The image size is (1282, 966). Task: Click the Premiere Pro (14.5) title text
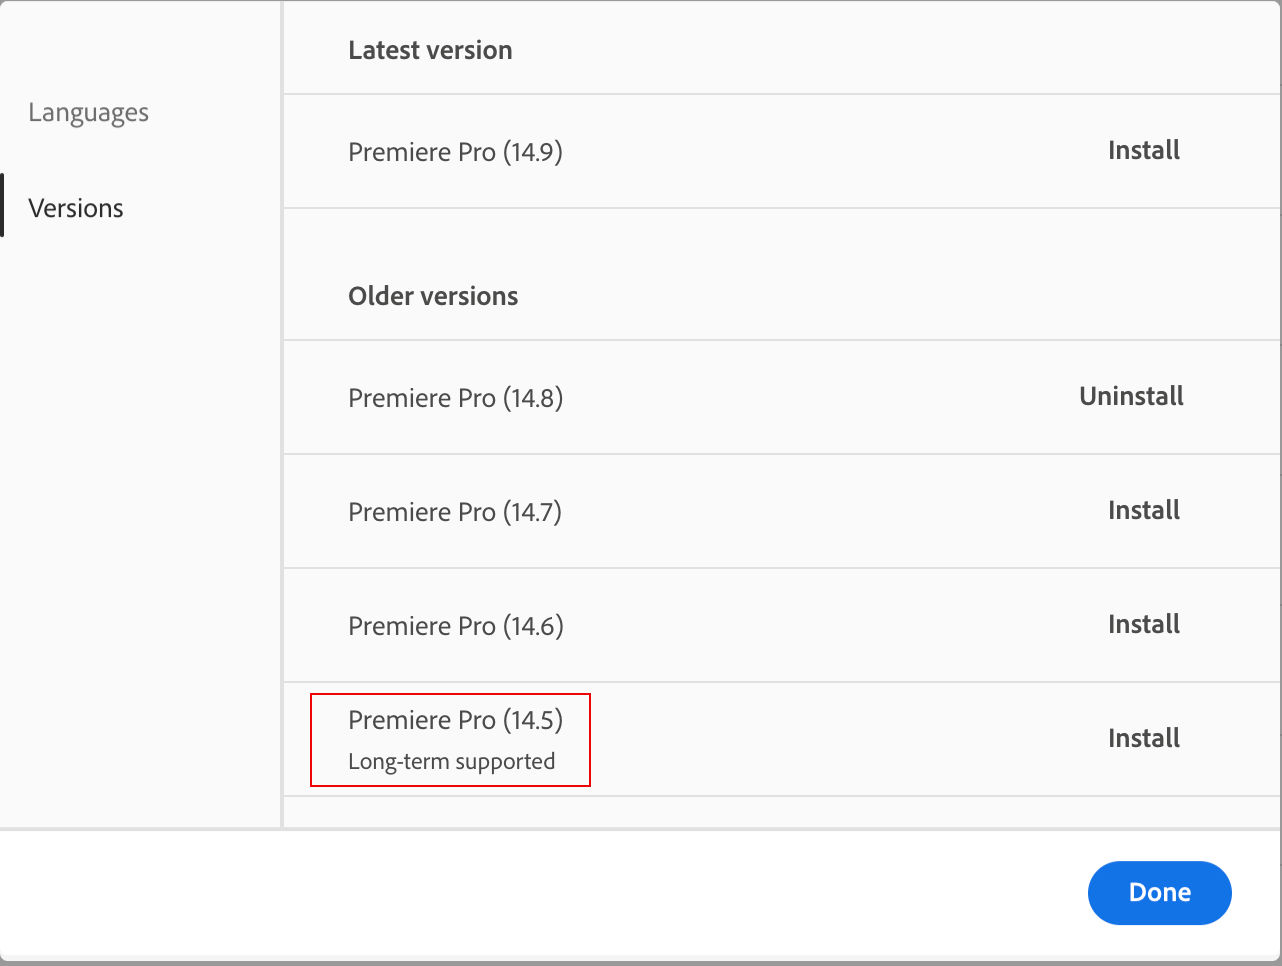pyautogui.click(x=455, y=720)
